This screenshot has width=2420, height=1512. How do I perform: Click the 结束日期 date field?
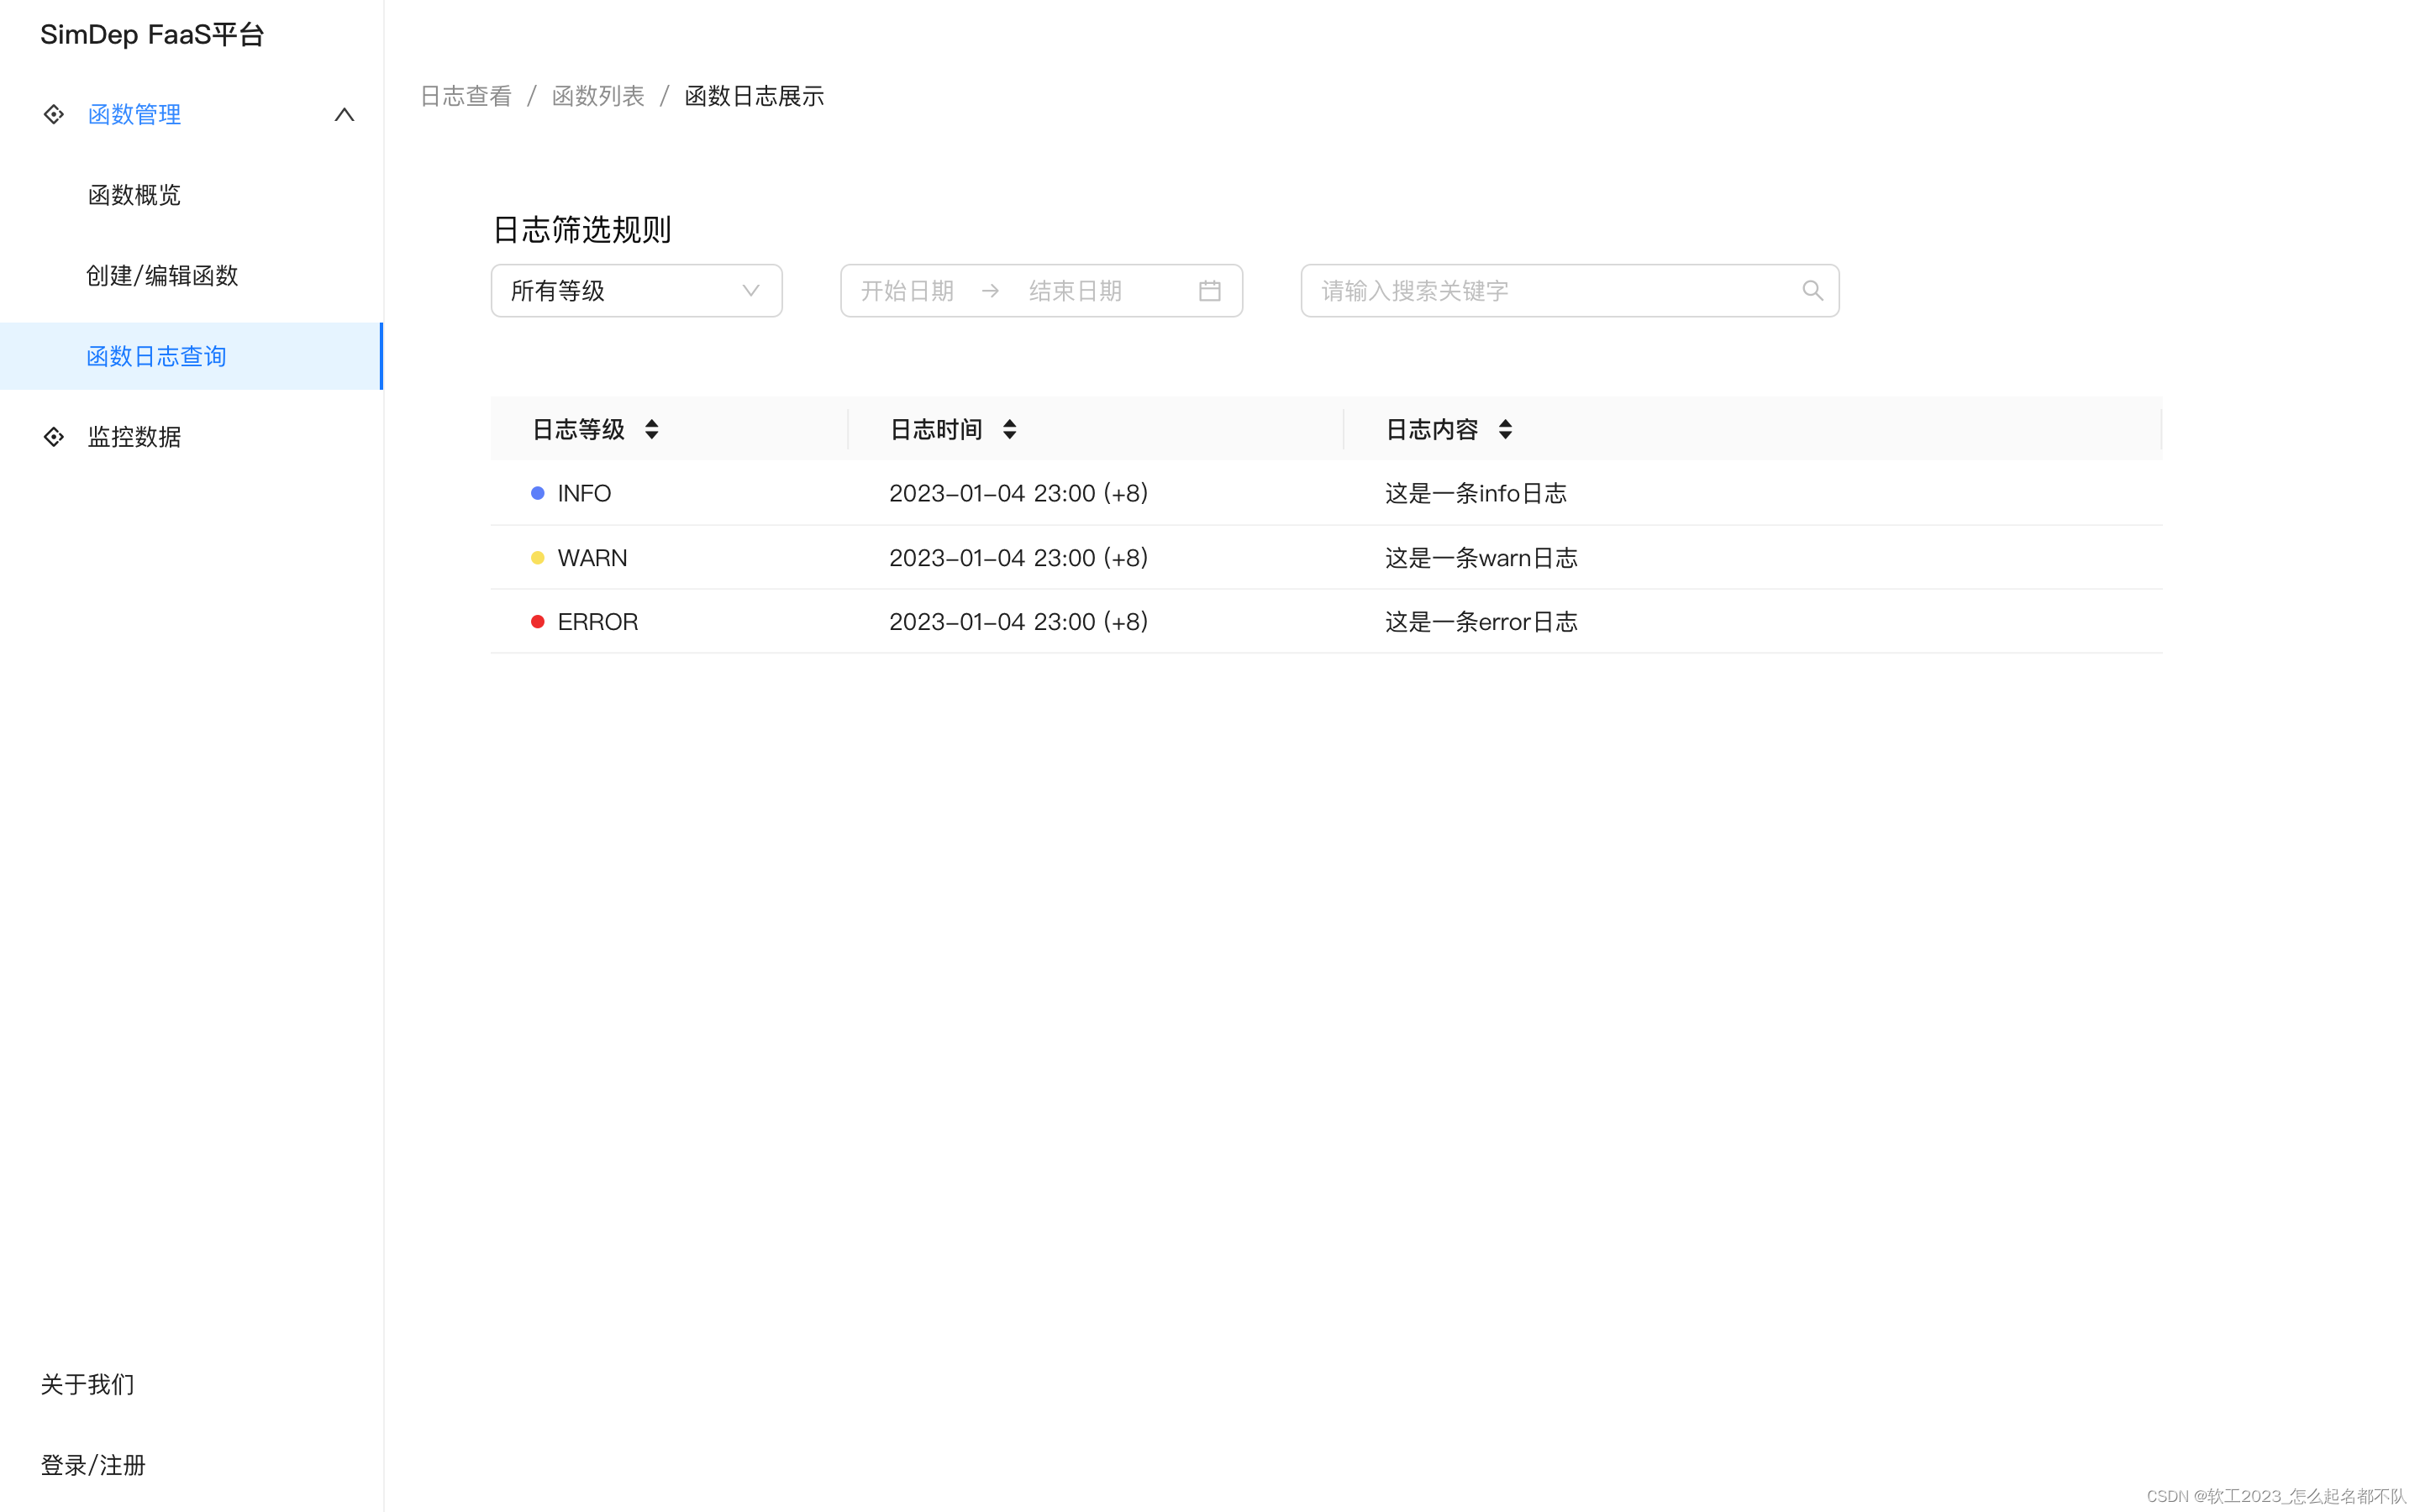pos(1076,291)
